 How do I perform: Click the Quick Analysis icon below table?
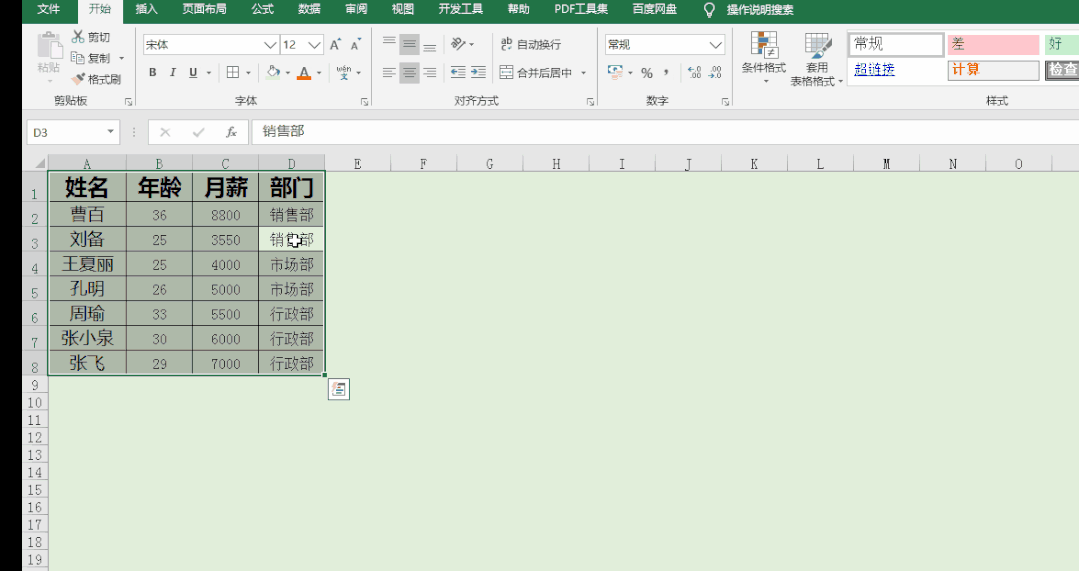click(x=339, y=389)
